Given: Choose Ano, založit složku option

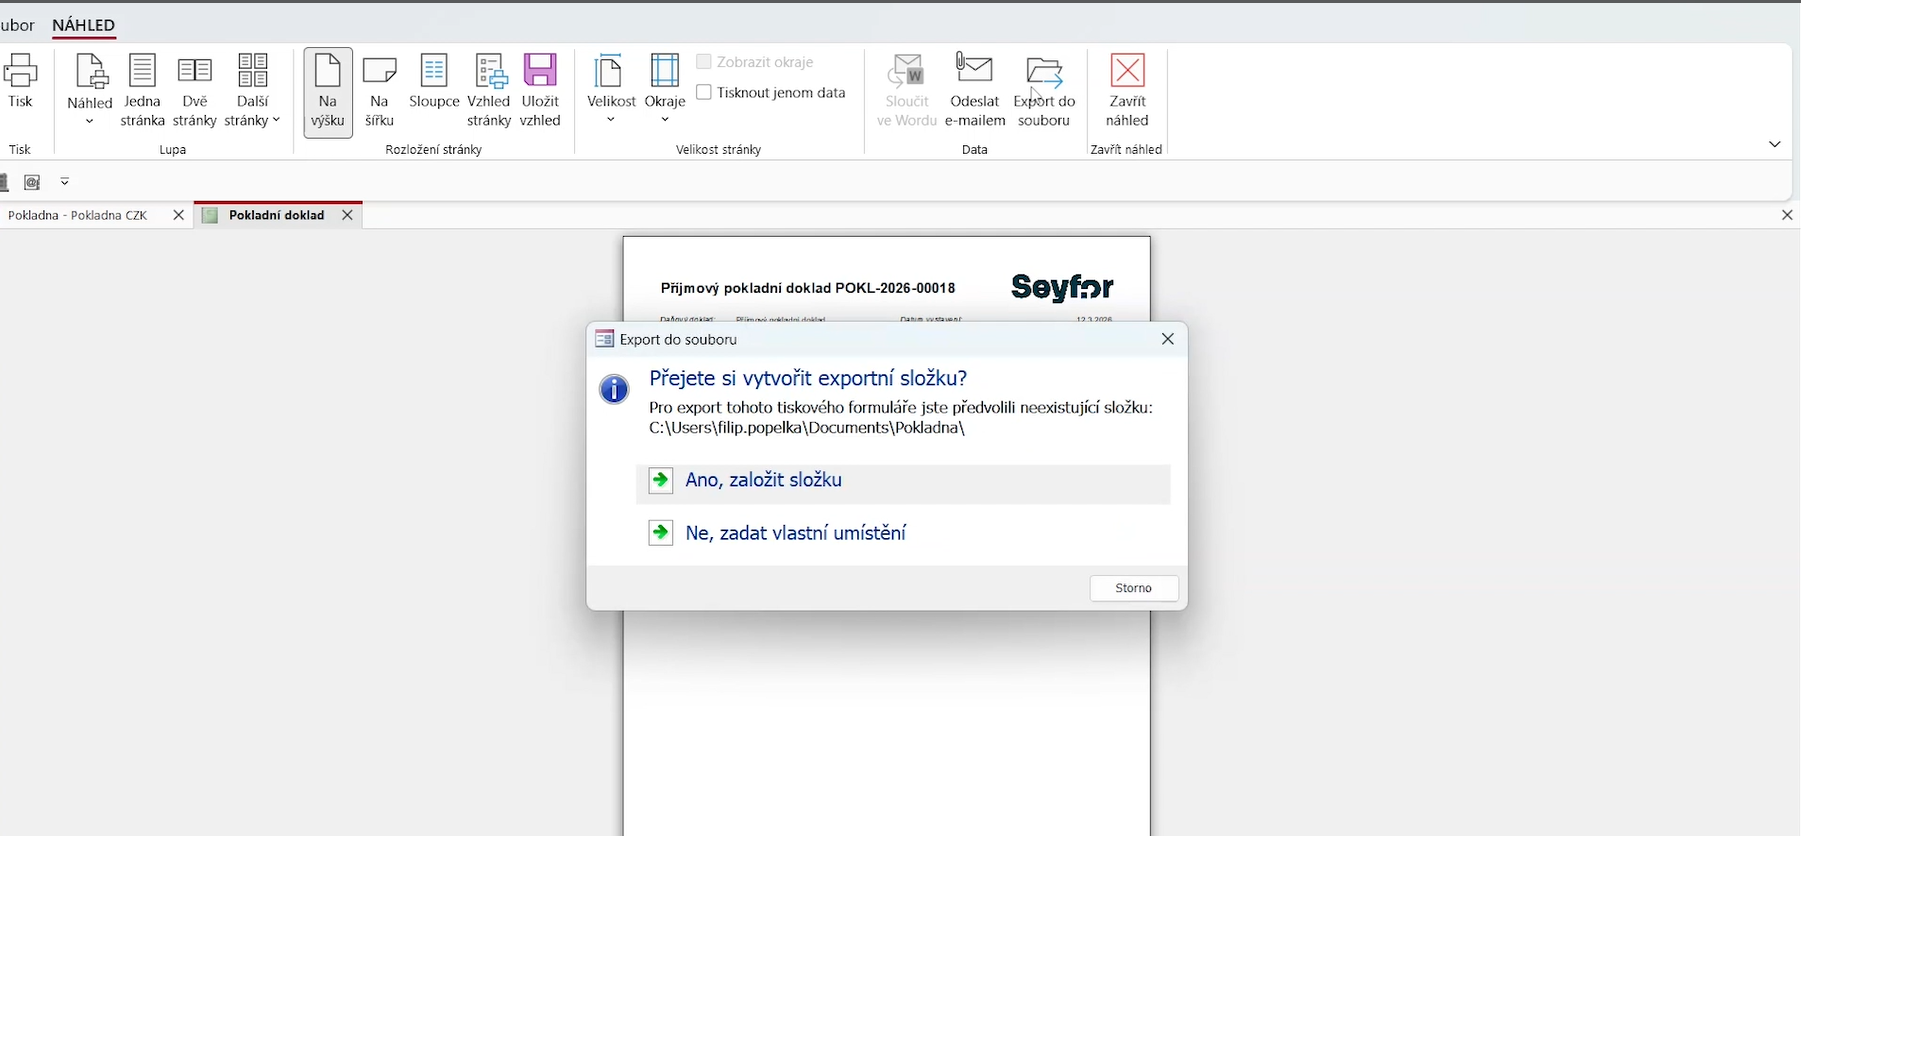Looking at the screenshot, I should click(x=763, y=481).
